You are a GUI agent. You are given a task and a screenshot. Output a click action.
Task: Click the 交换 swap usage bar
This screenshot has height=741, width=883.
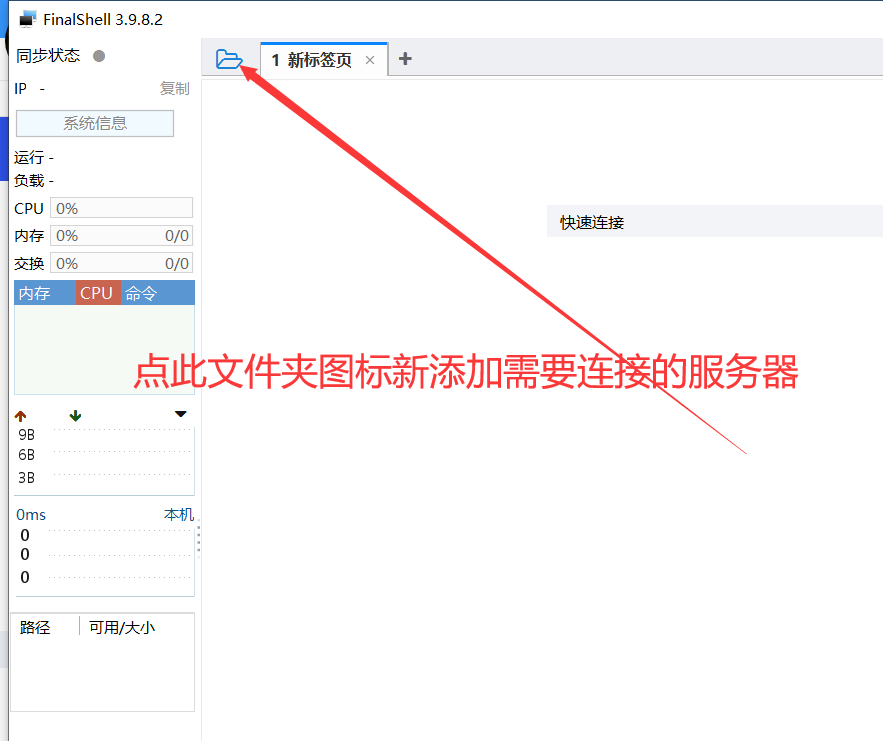click(x=121, y=263)
